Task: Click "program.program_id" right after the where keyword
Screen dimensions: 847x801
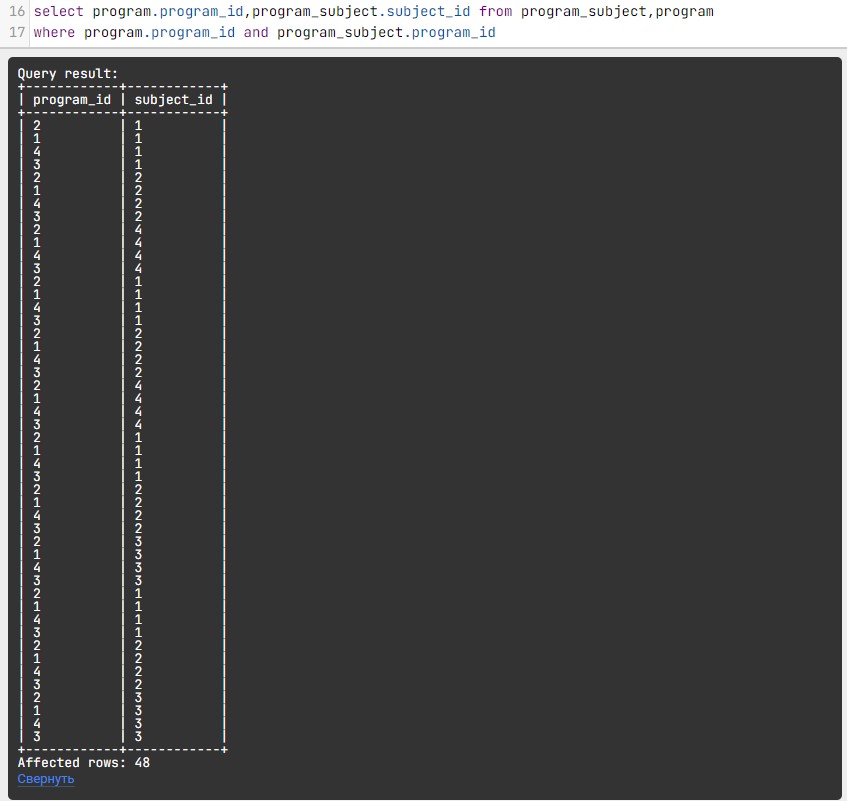Action: click(x=160, y=33)
